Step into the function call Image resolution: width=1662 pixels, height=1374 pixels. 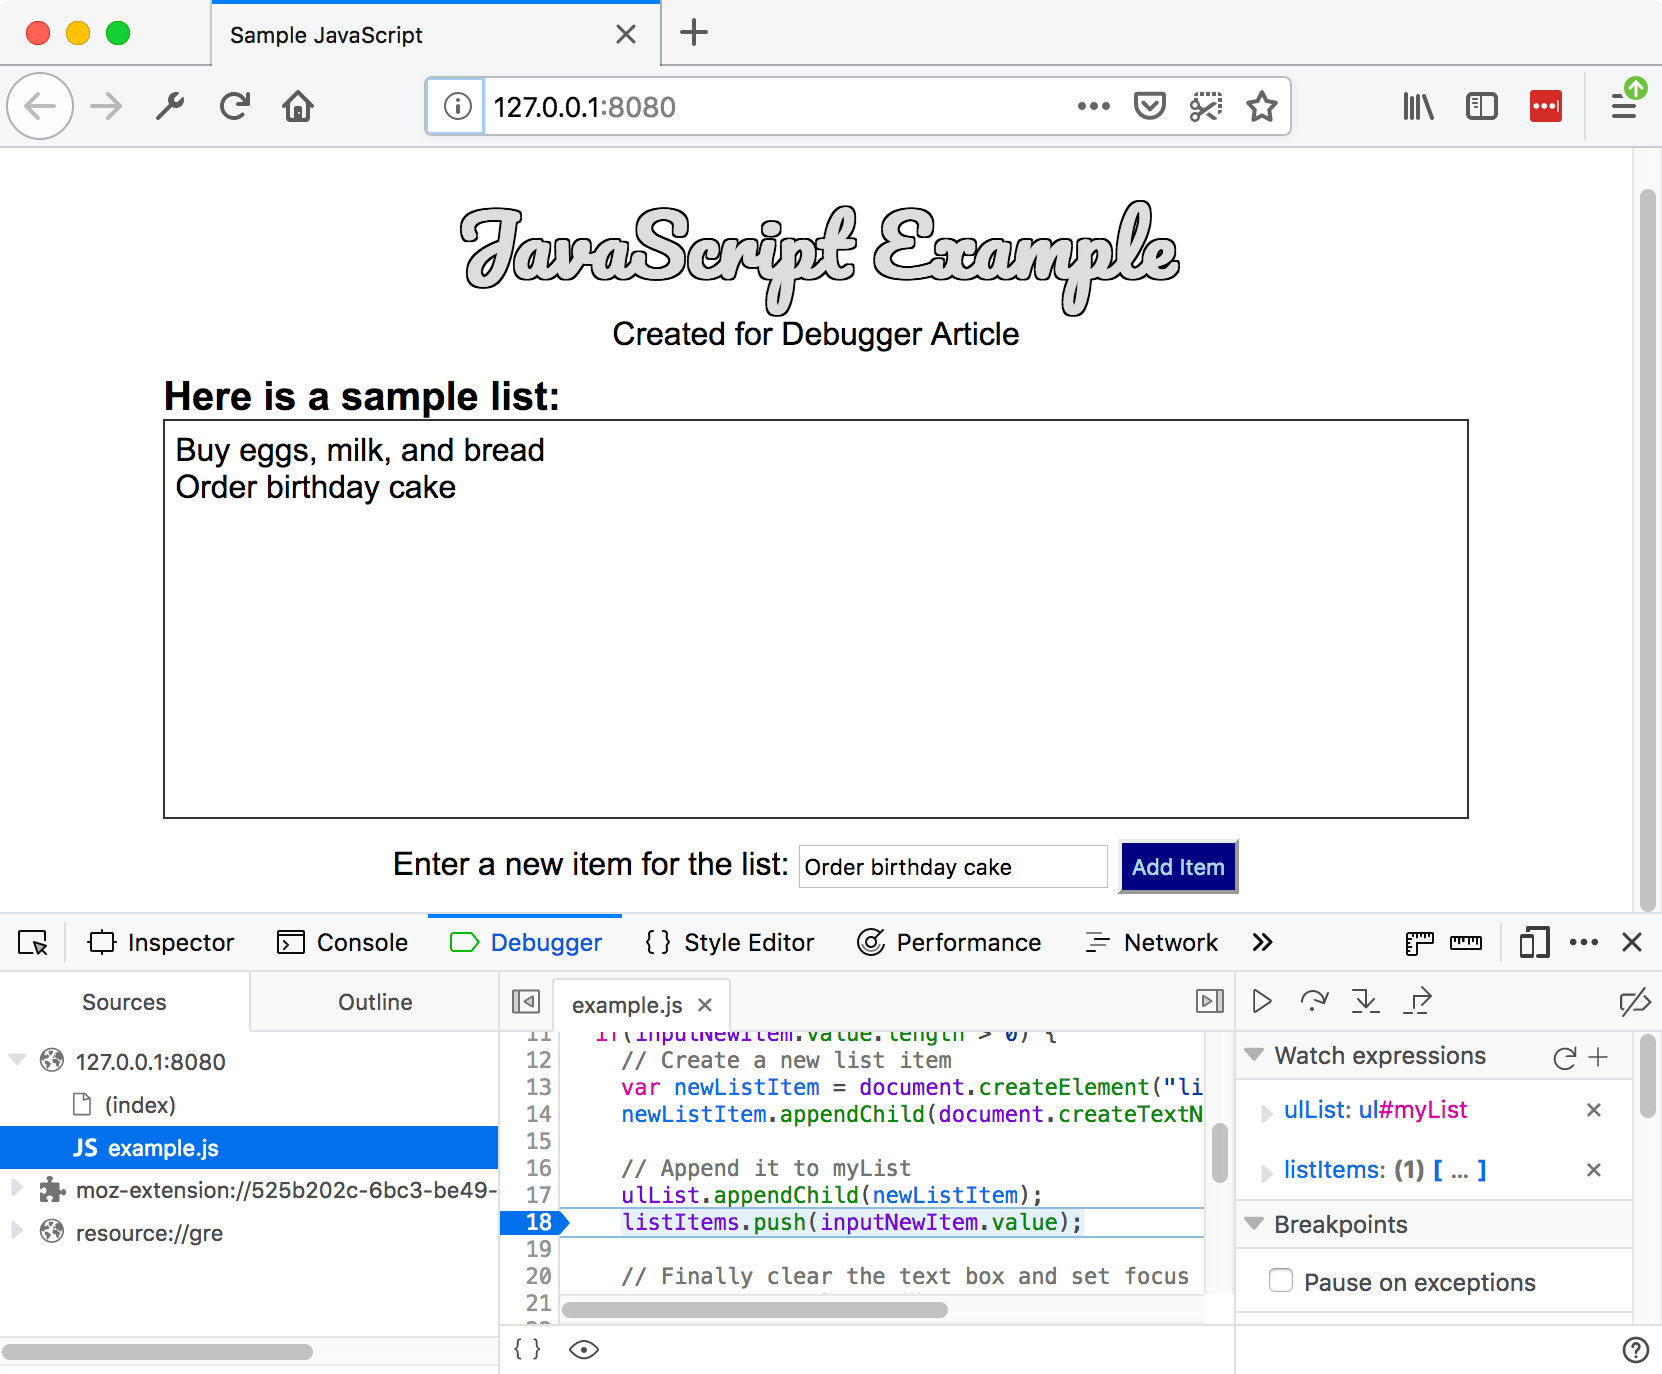pos(1366,1001)
